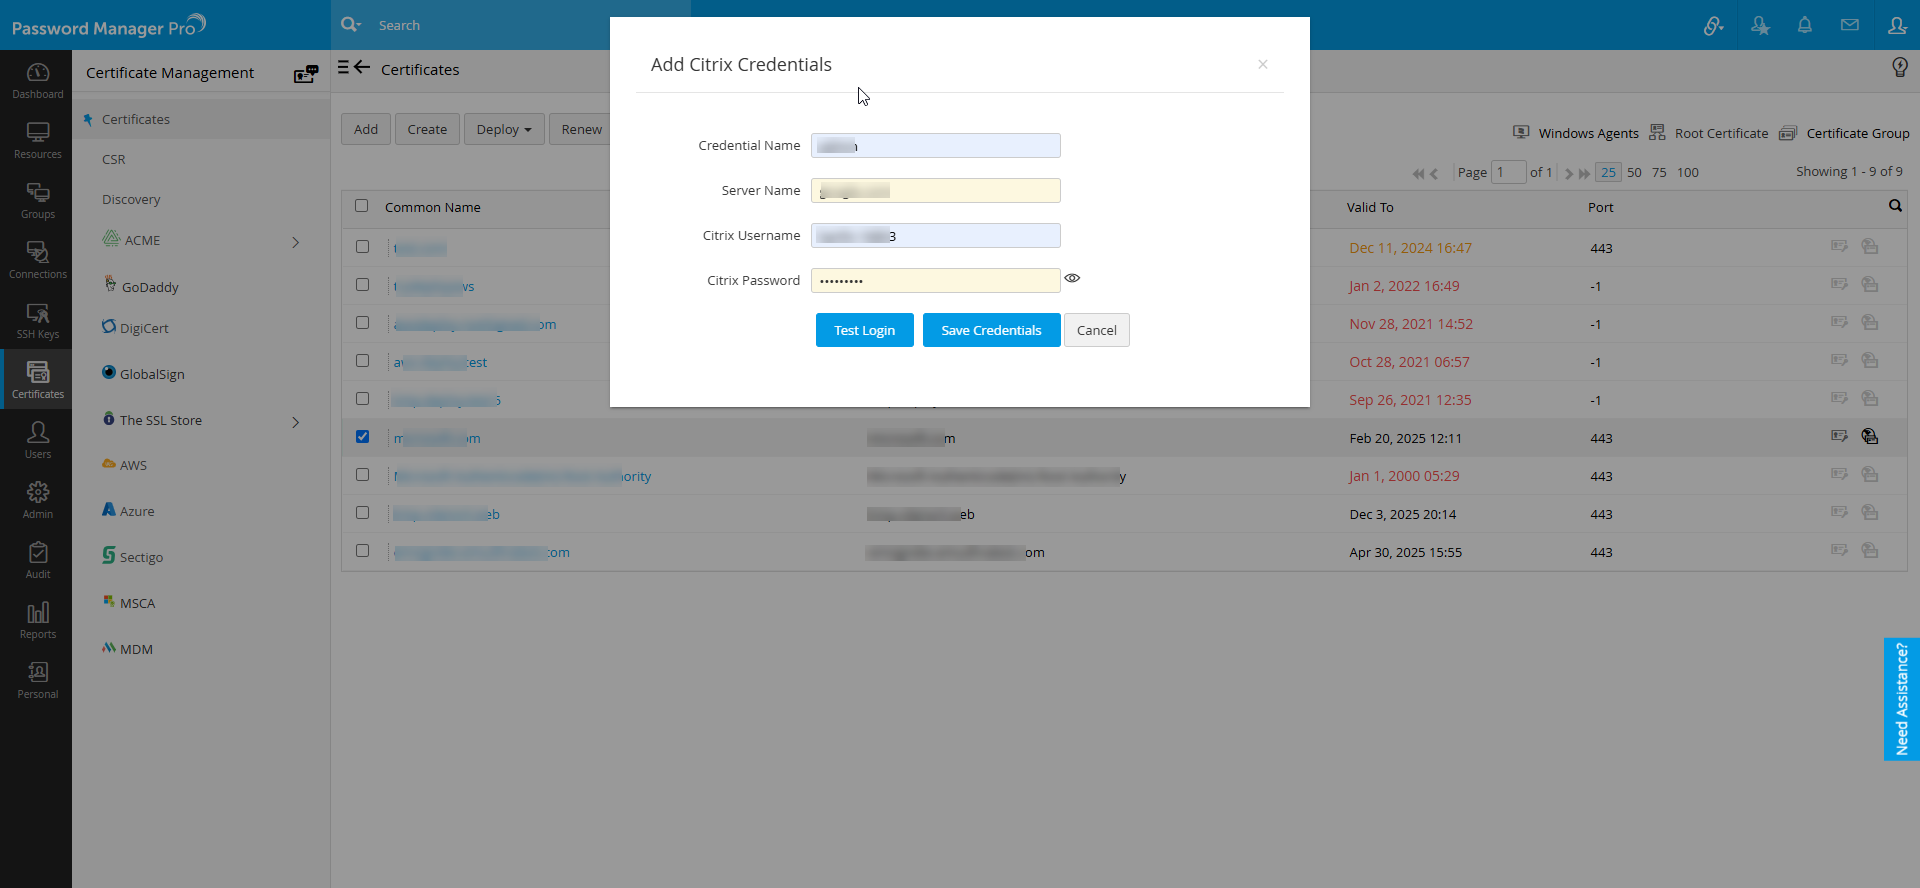Expand the ACME submenu arrow
This screenshot has width=1920, height=888.
click(x=296, y=242)
